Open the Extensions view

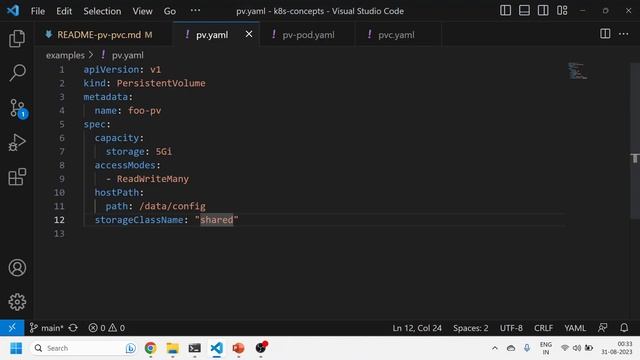[x=17, y=177]
